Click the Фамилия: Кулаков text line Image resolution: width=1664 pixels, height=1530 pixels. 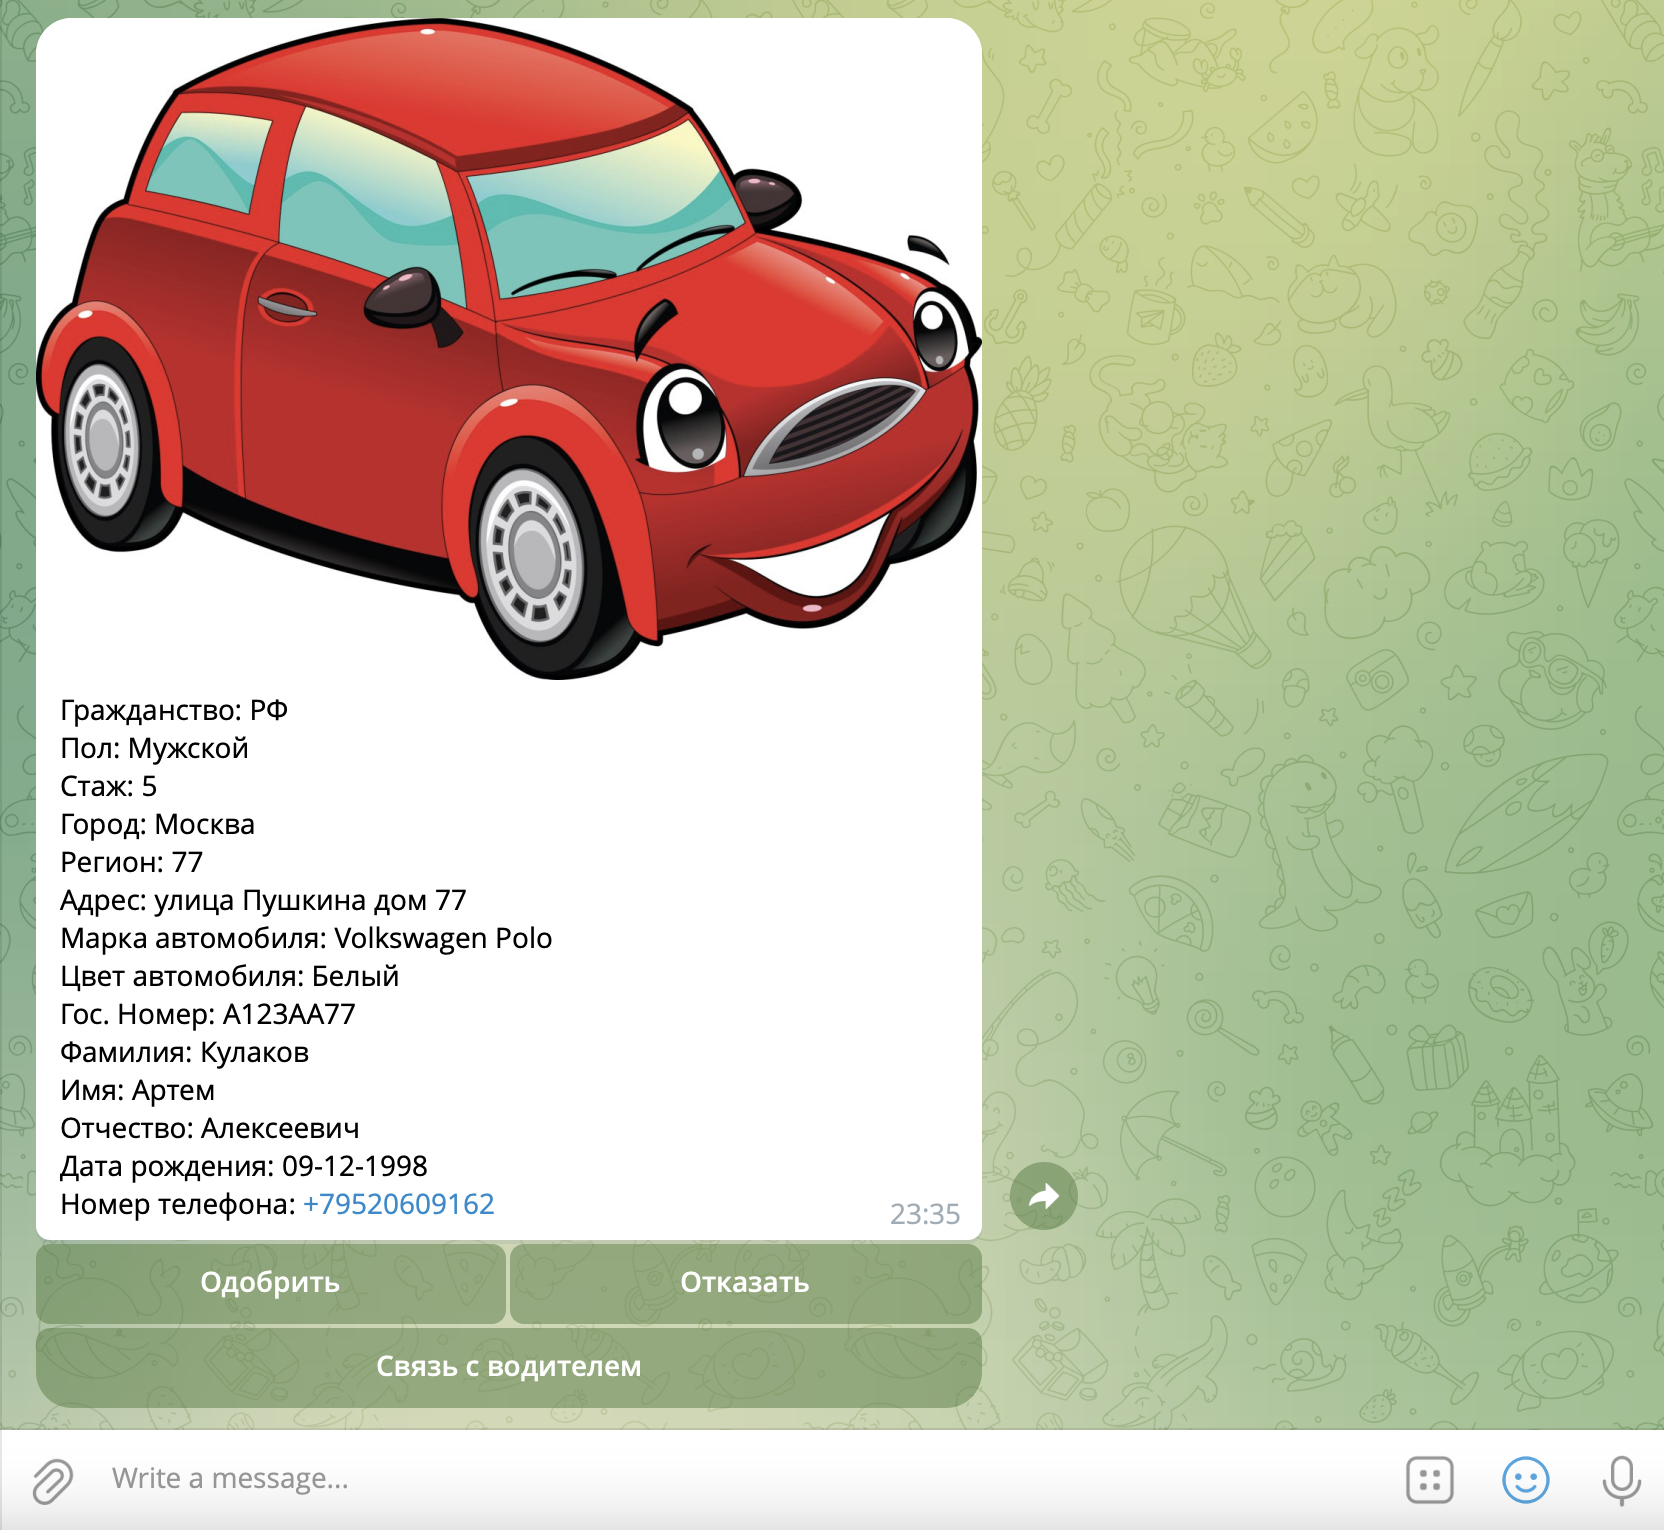click(x=185, y=1052)
